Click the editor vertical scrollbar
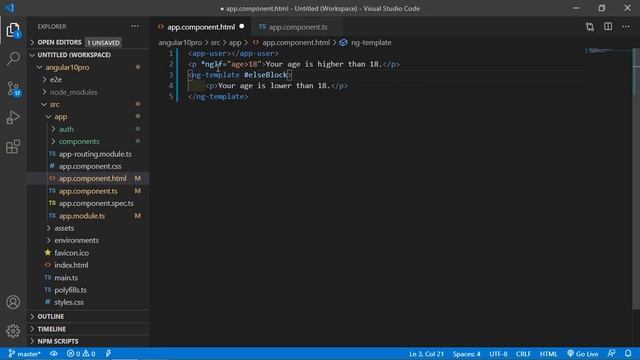 [636, 180]
